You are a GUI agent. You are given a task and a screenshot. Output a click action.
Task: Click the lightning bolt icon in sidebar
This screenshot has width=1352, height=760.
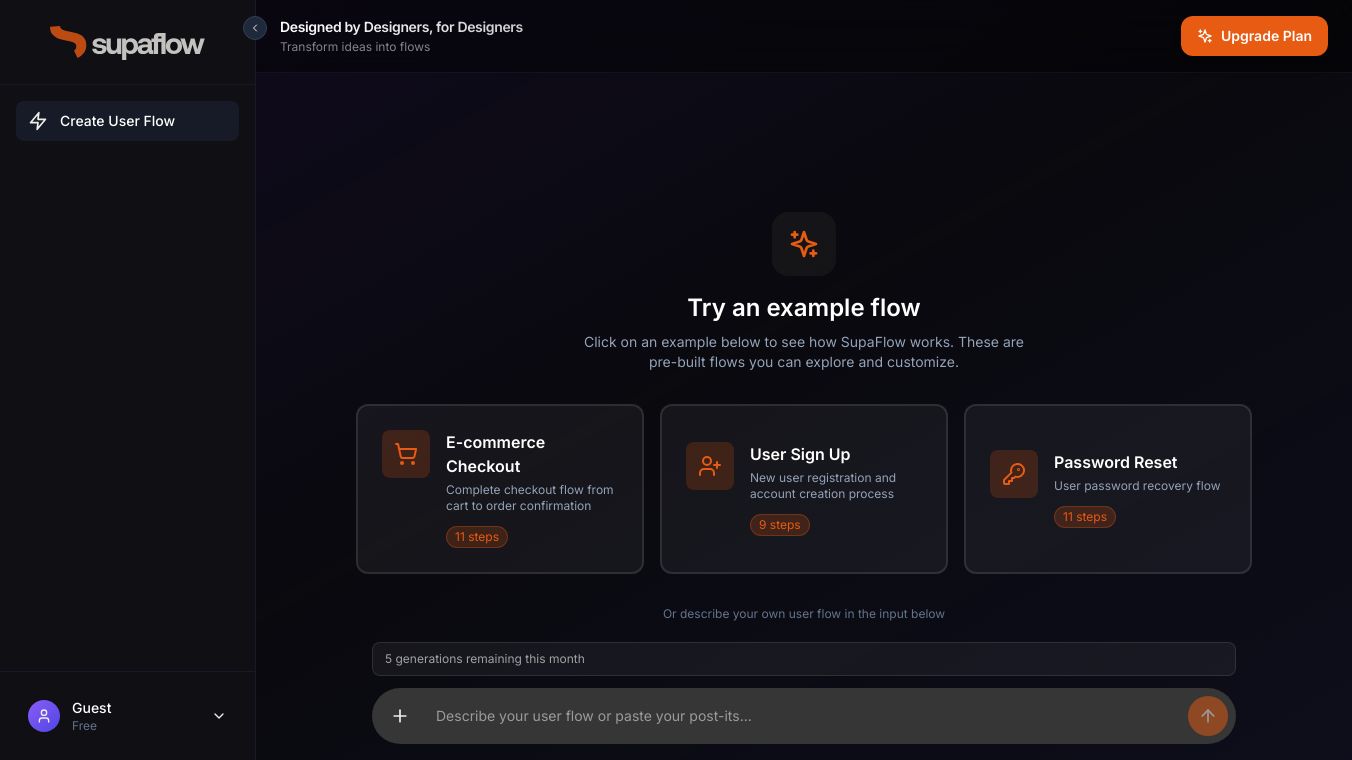coord(38,121)
